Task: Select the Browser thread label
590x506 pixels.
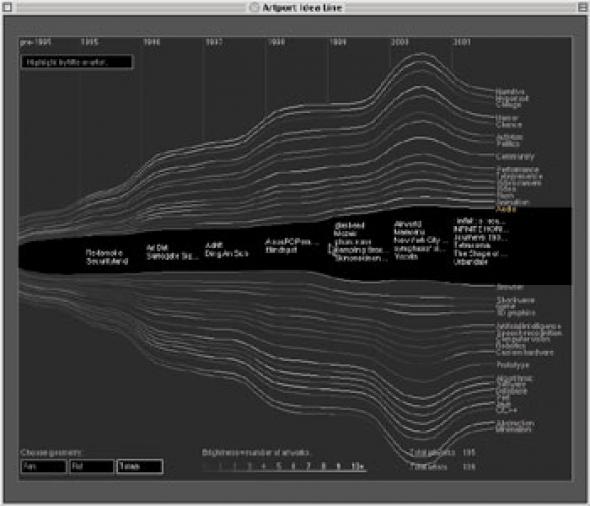Action: 510,287
